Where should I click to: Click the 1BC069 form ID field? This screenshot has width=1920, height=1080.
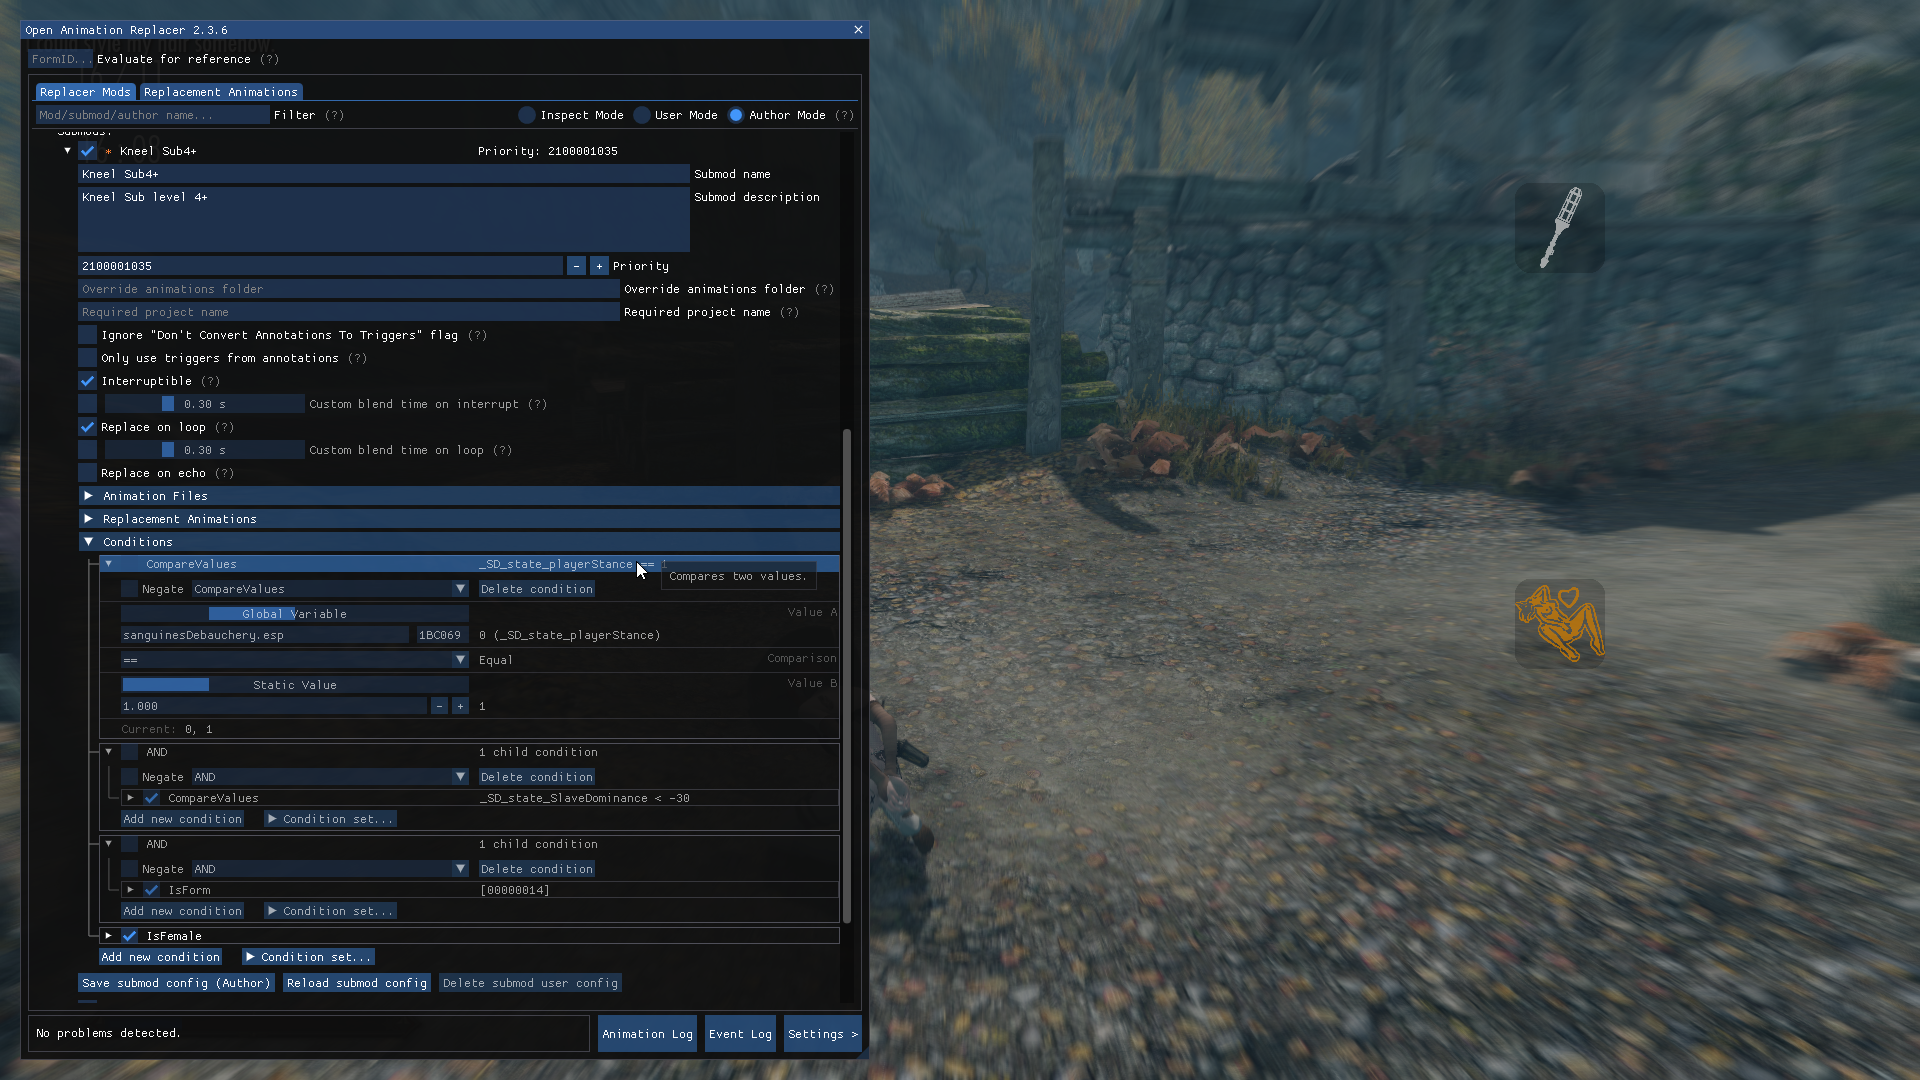(x=440, y=635)
